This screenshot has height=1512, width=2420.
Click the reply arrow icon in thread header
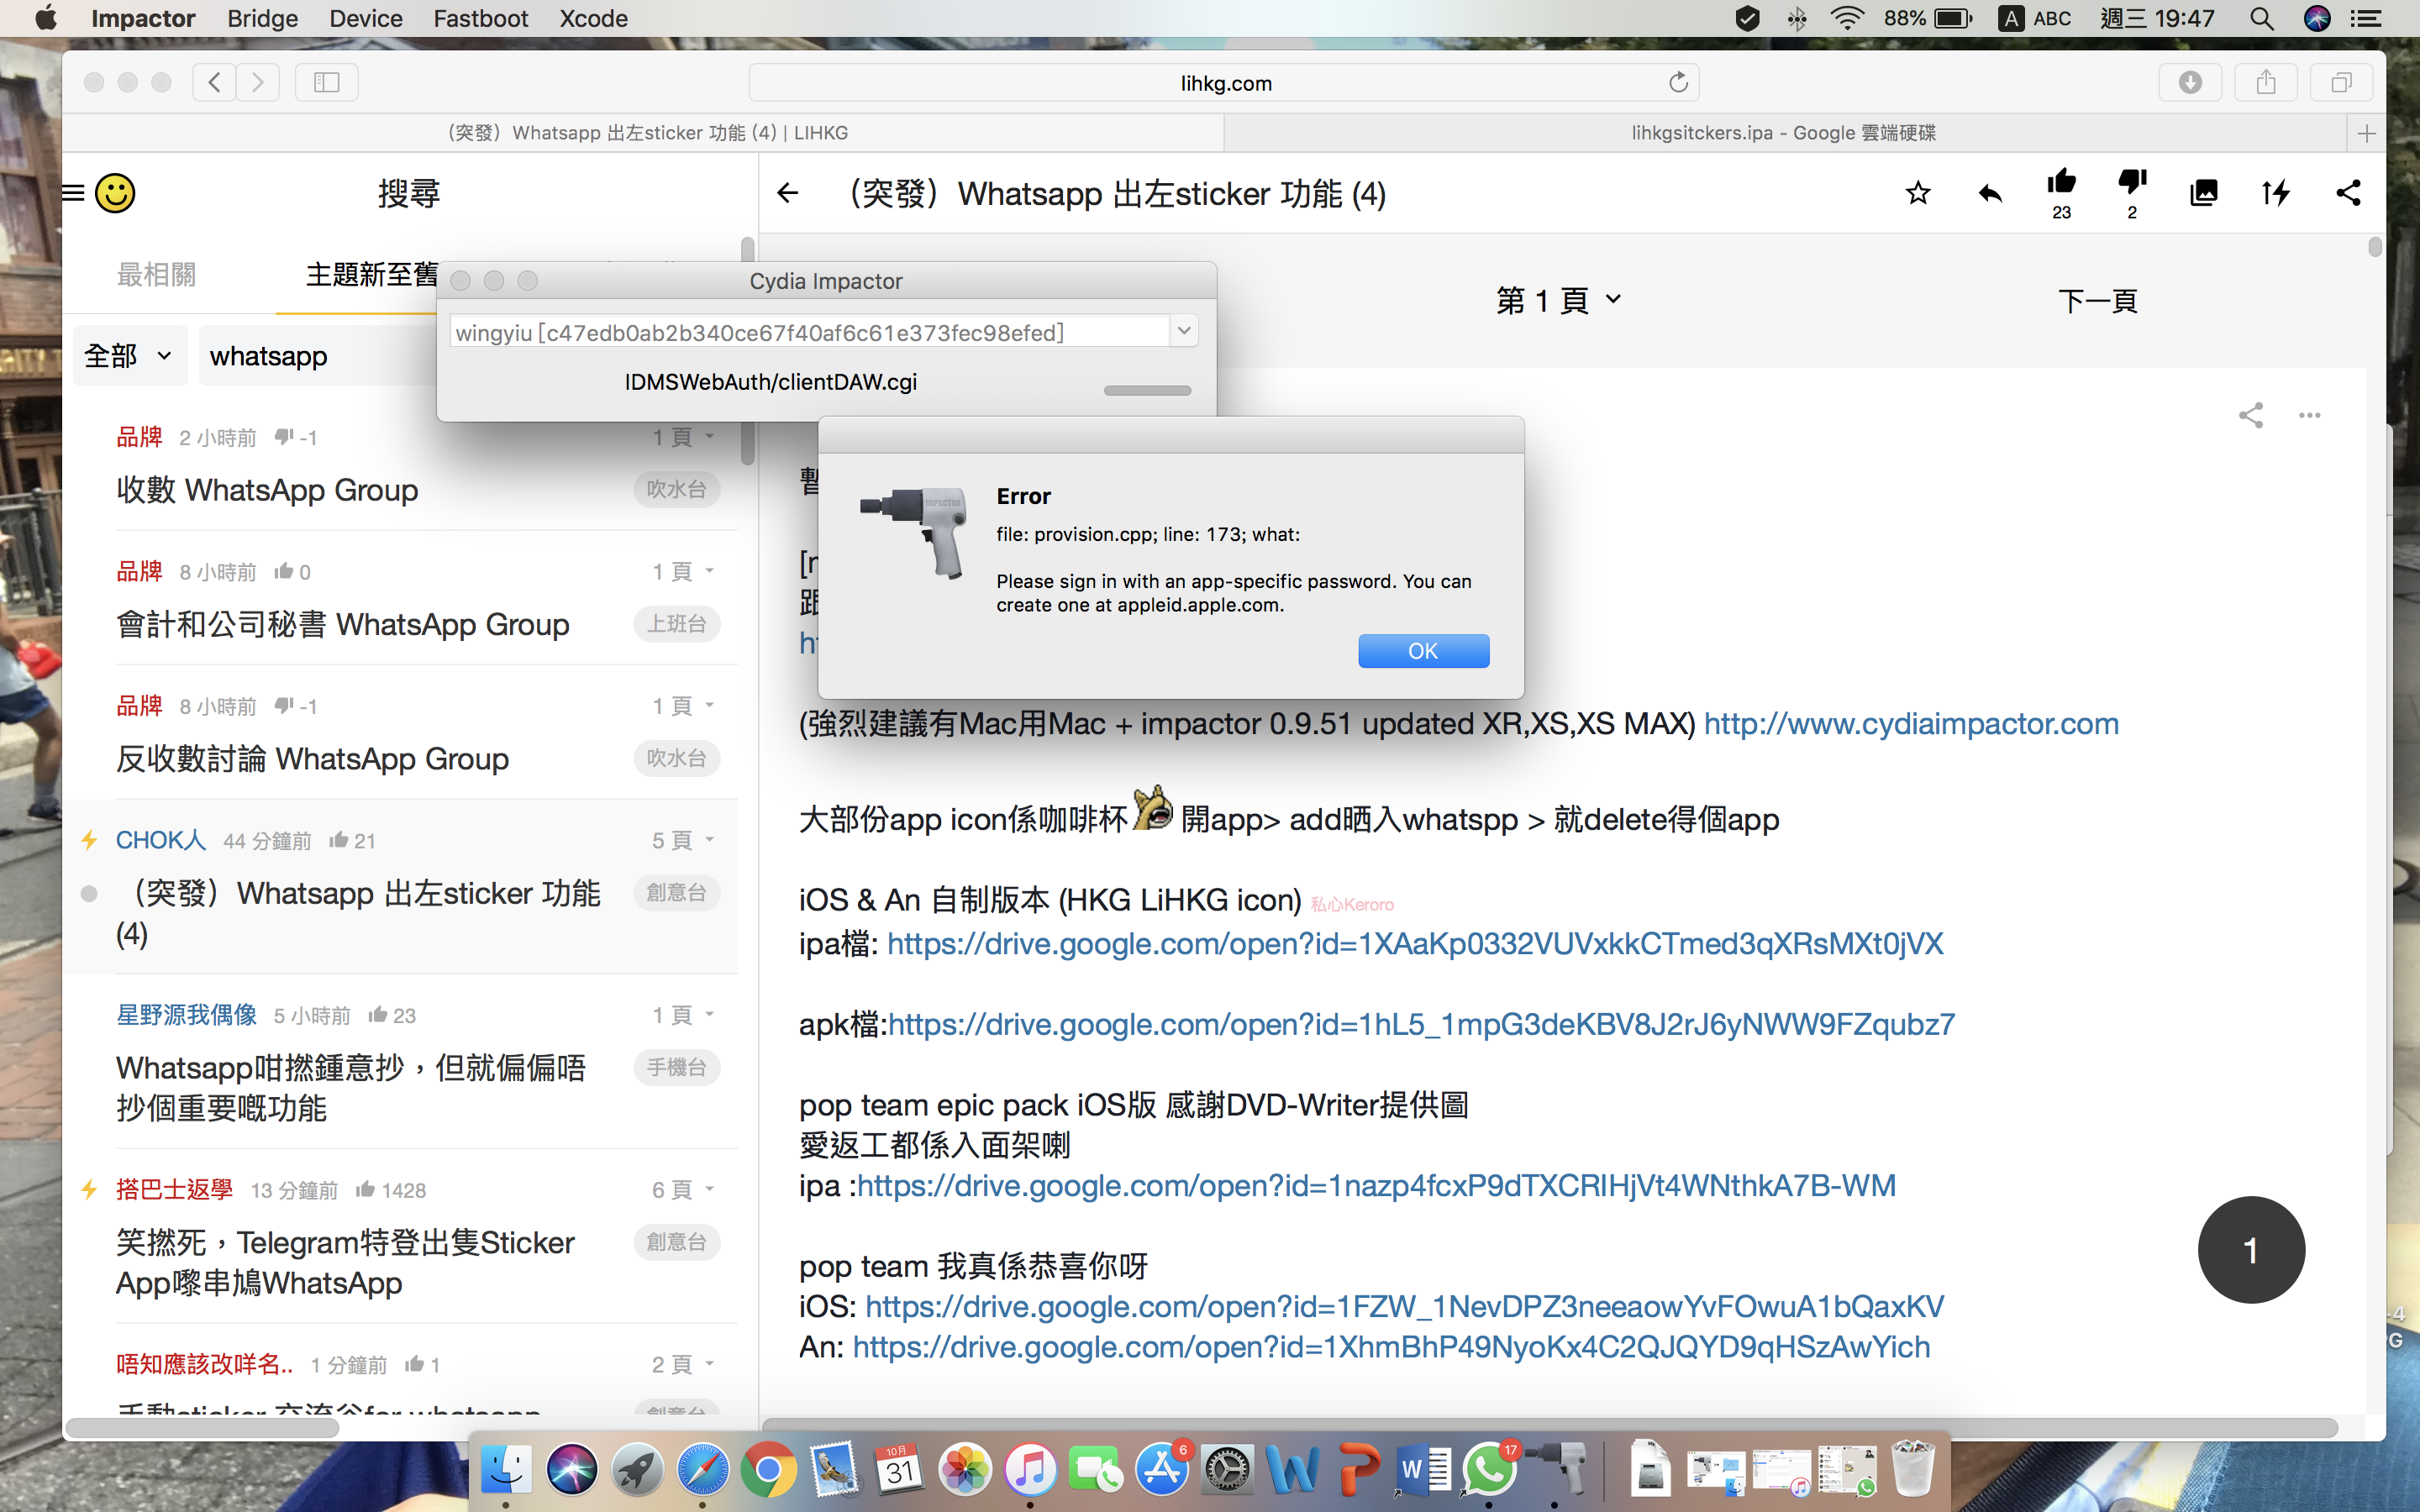pos(1990,193)
